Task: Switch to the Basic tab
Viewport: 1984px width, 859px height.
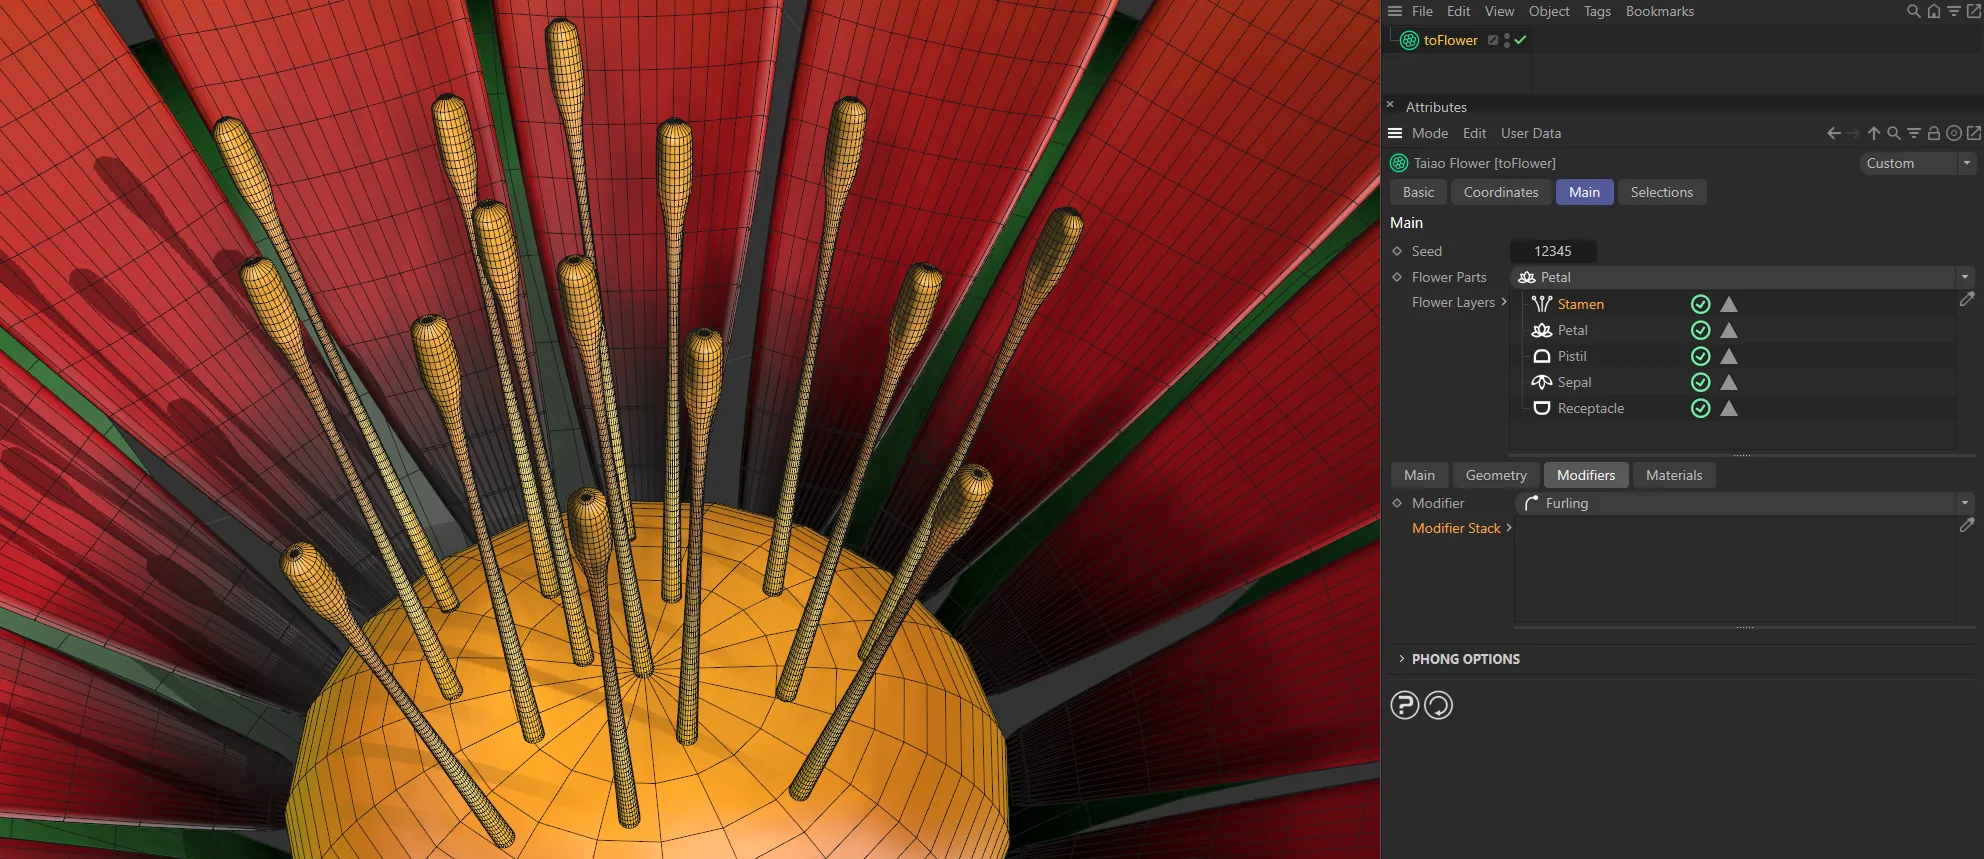Action: tap(1418, 192)
